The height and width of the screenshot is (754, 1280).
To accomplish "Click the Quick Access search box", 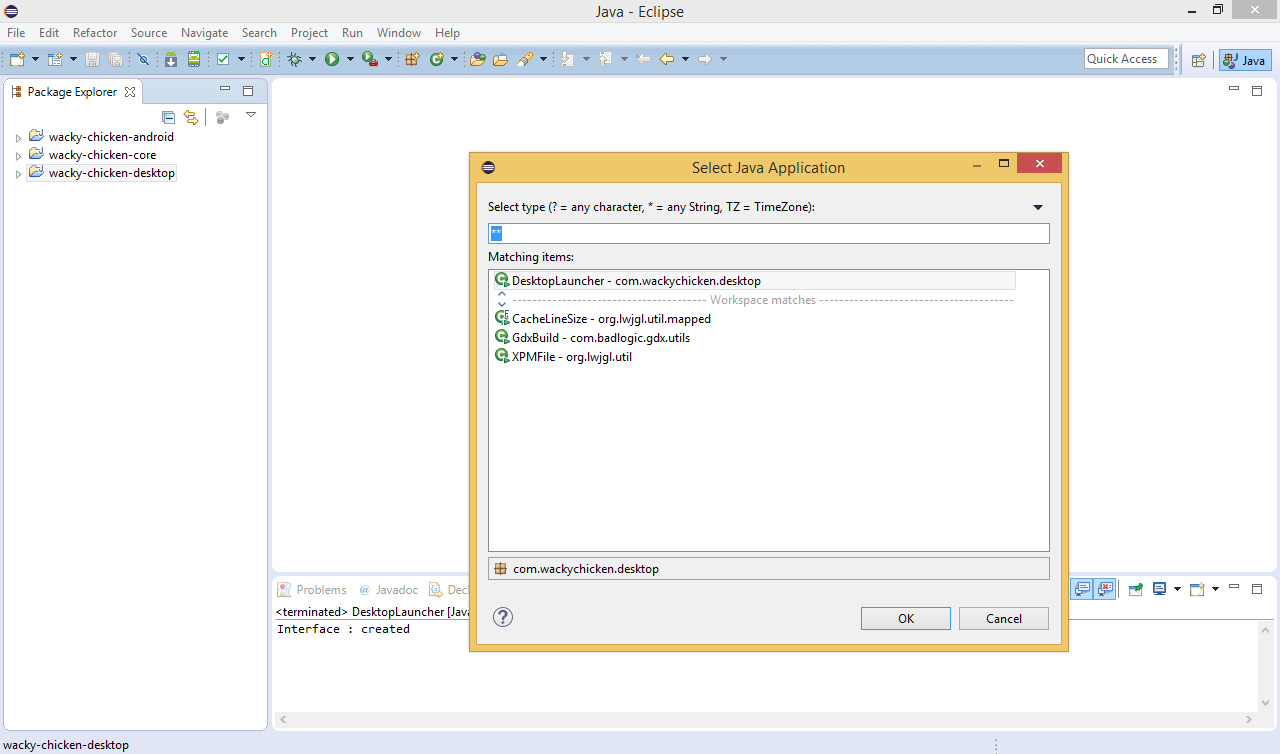I will pyautogui.click(x=1126, y=59).
